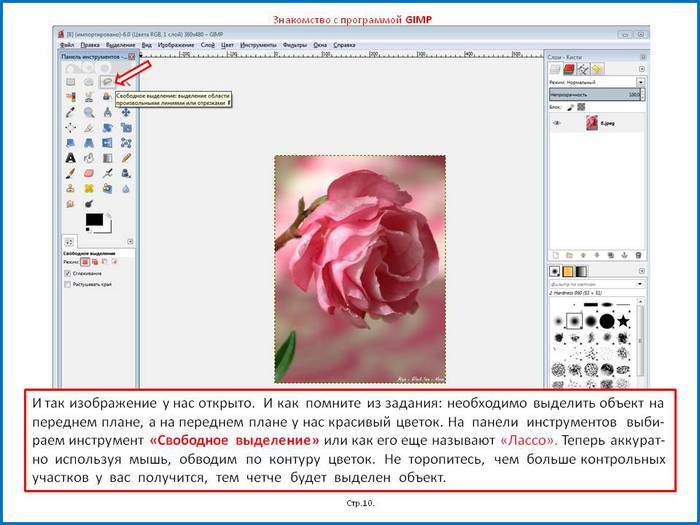Open the Файл menu

(67, 45)
